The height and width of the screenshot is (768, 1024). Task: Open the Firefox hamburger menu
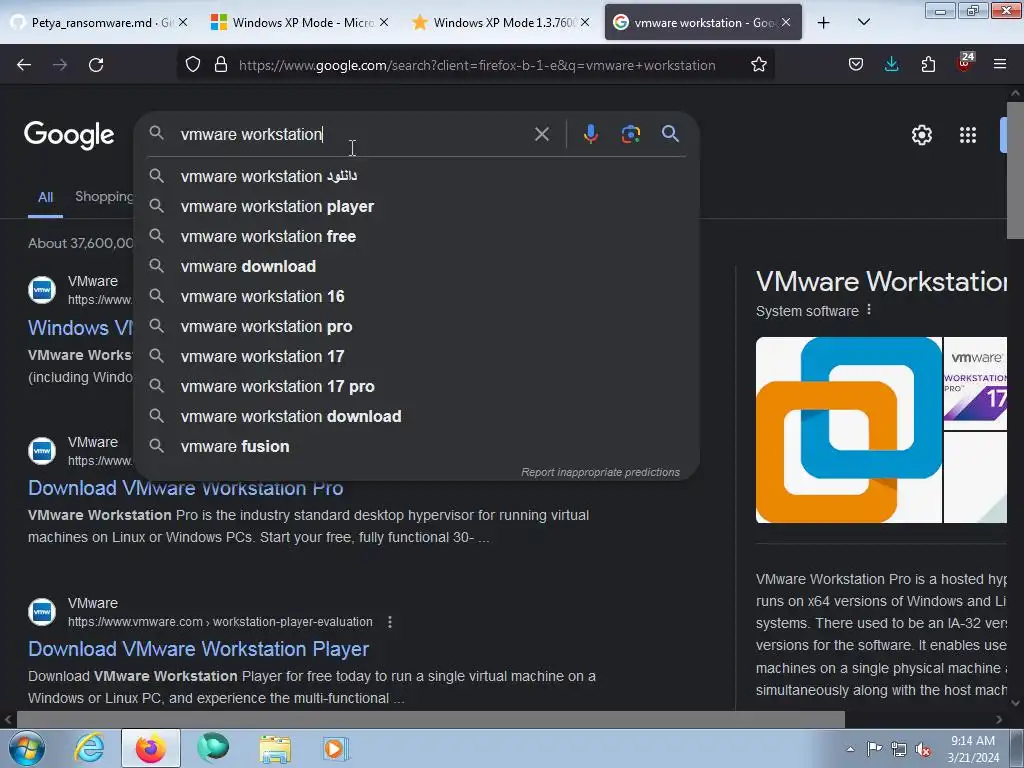coord(1000,65)
